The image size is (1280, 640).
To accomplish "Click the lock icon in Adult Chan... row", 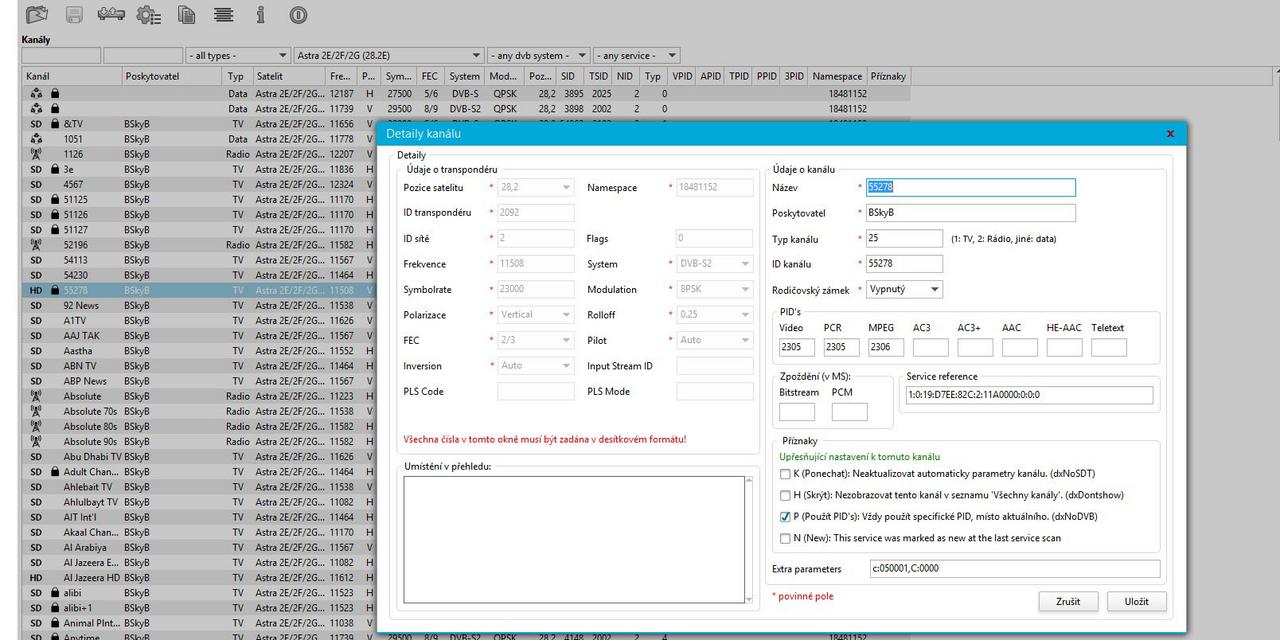I will click(x=55, y=472).
